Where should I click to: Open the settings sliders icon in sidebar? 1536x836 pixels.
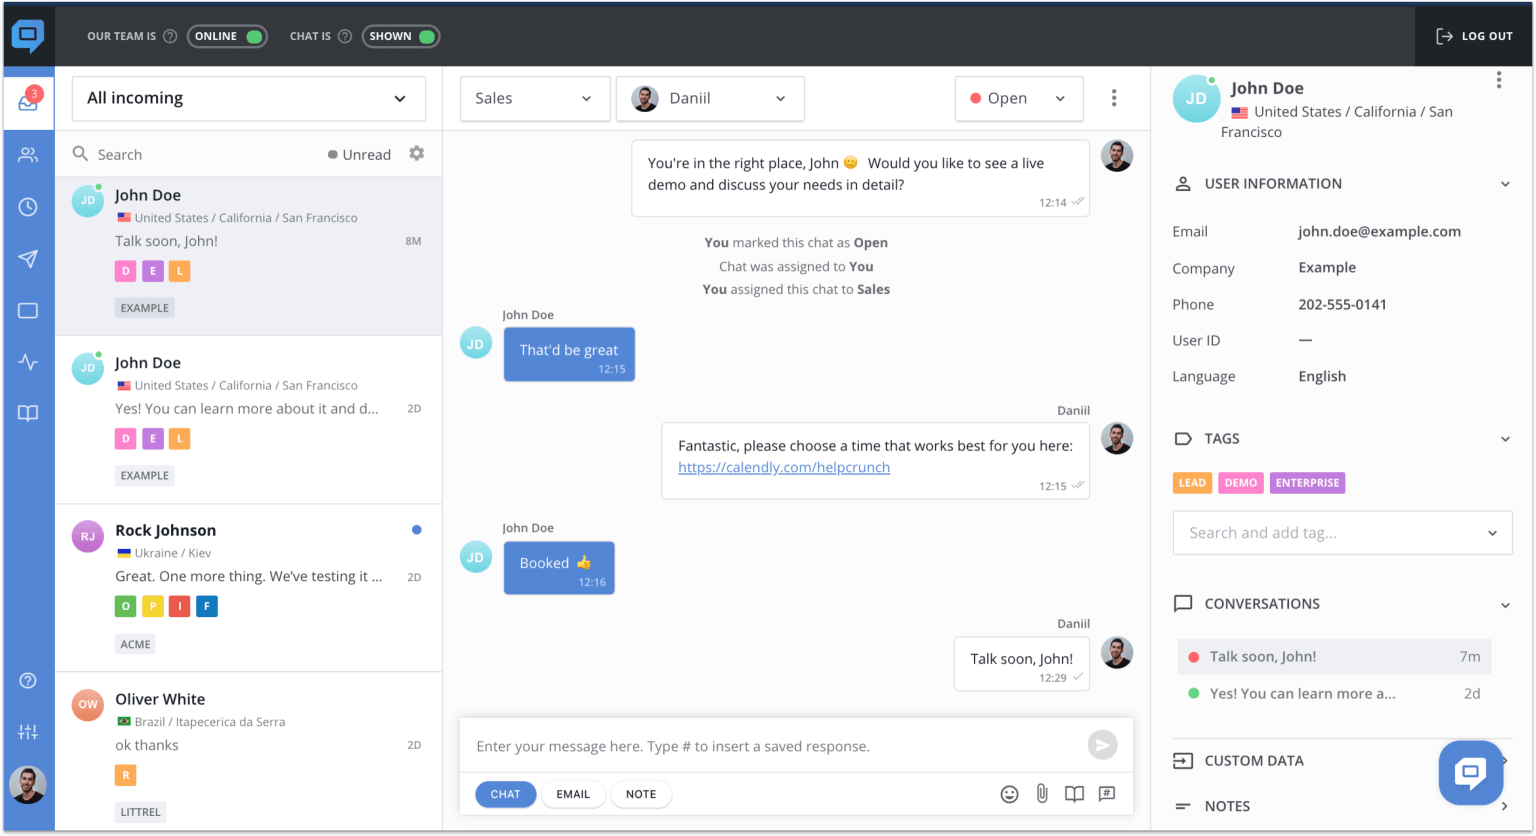point(28,731)
